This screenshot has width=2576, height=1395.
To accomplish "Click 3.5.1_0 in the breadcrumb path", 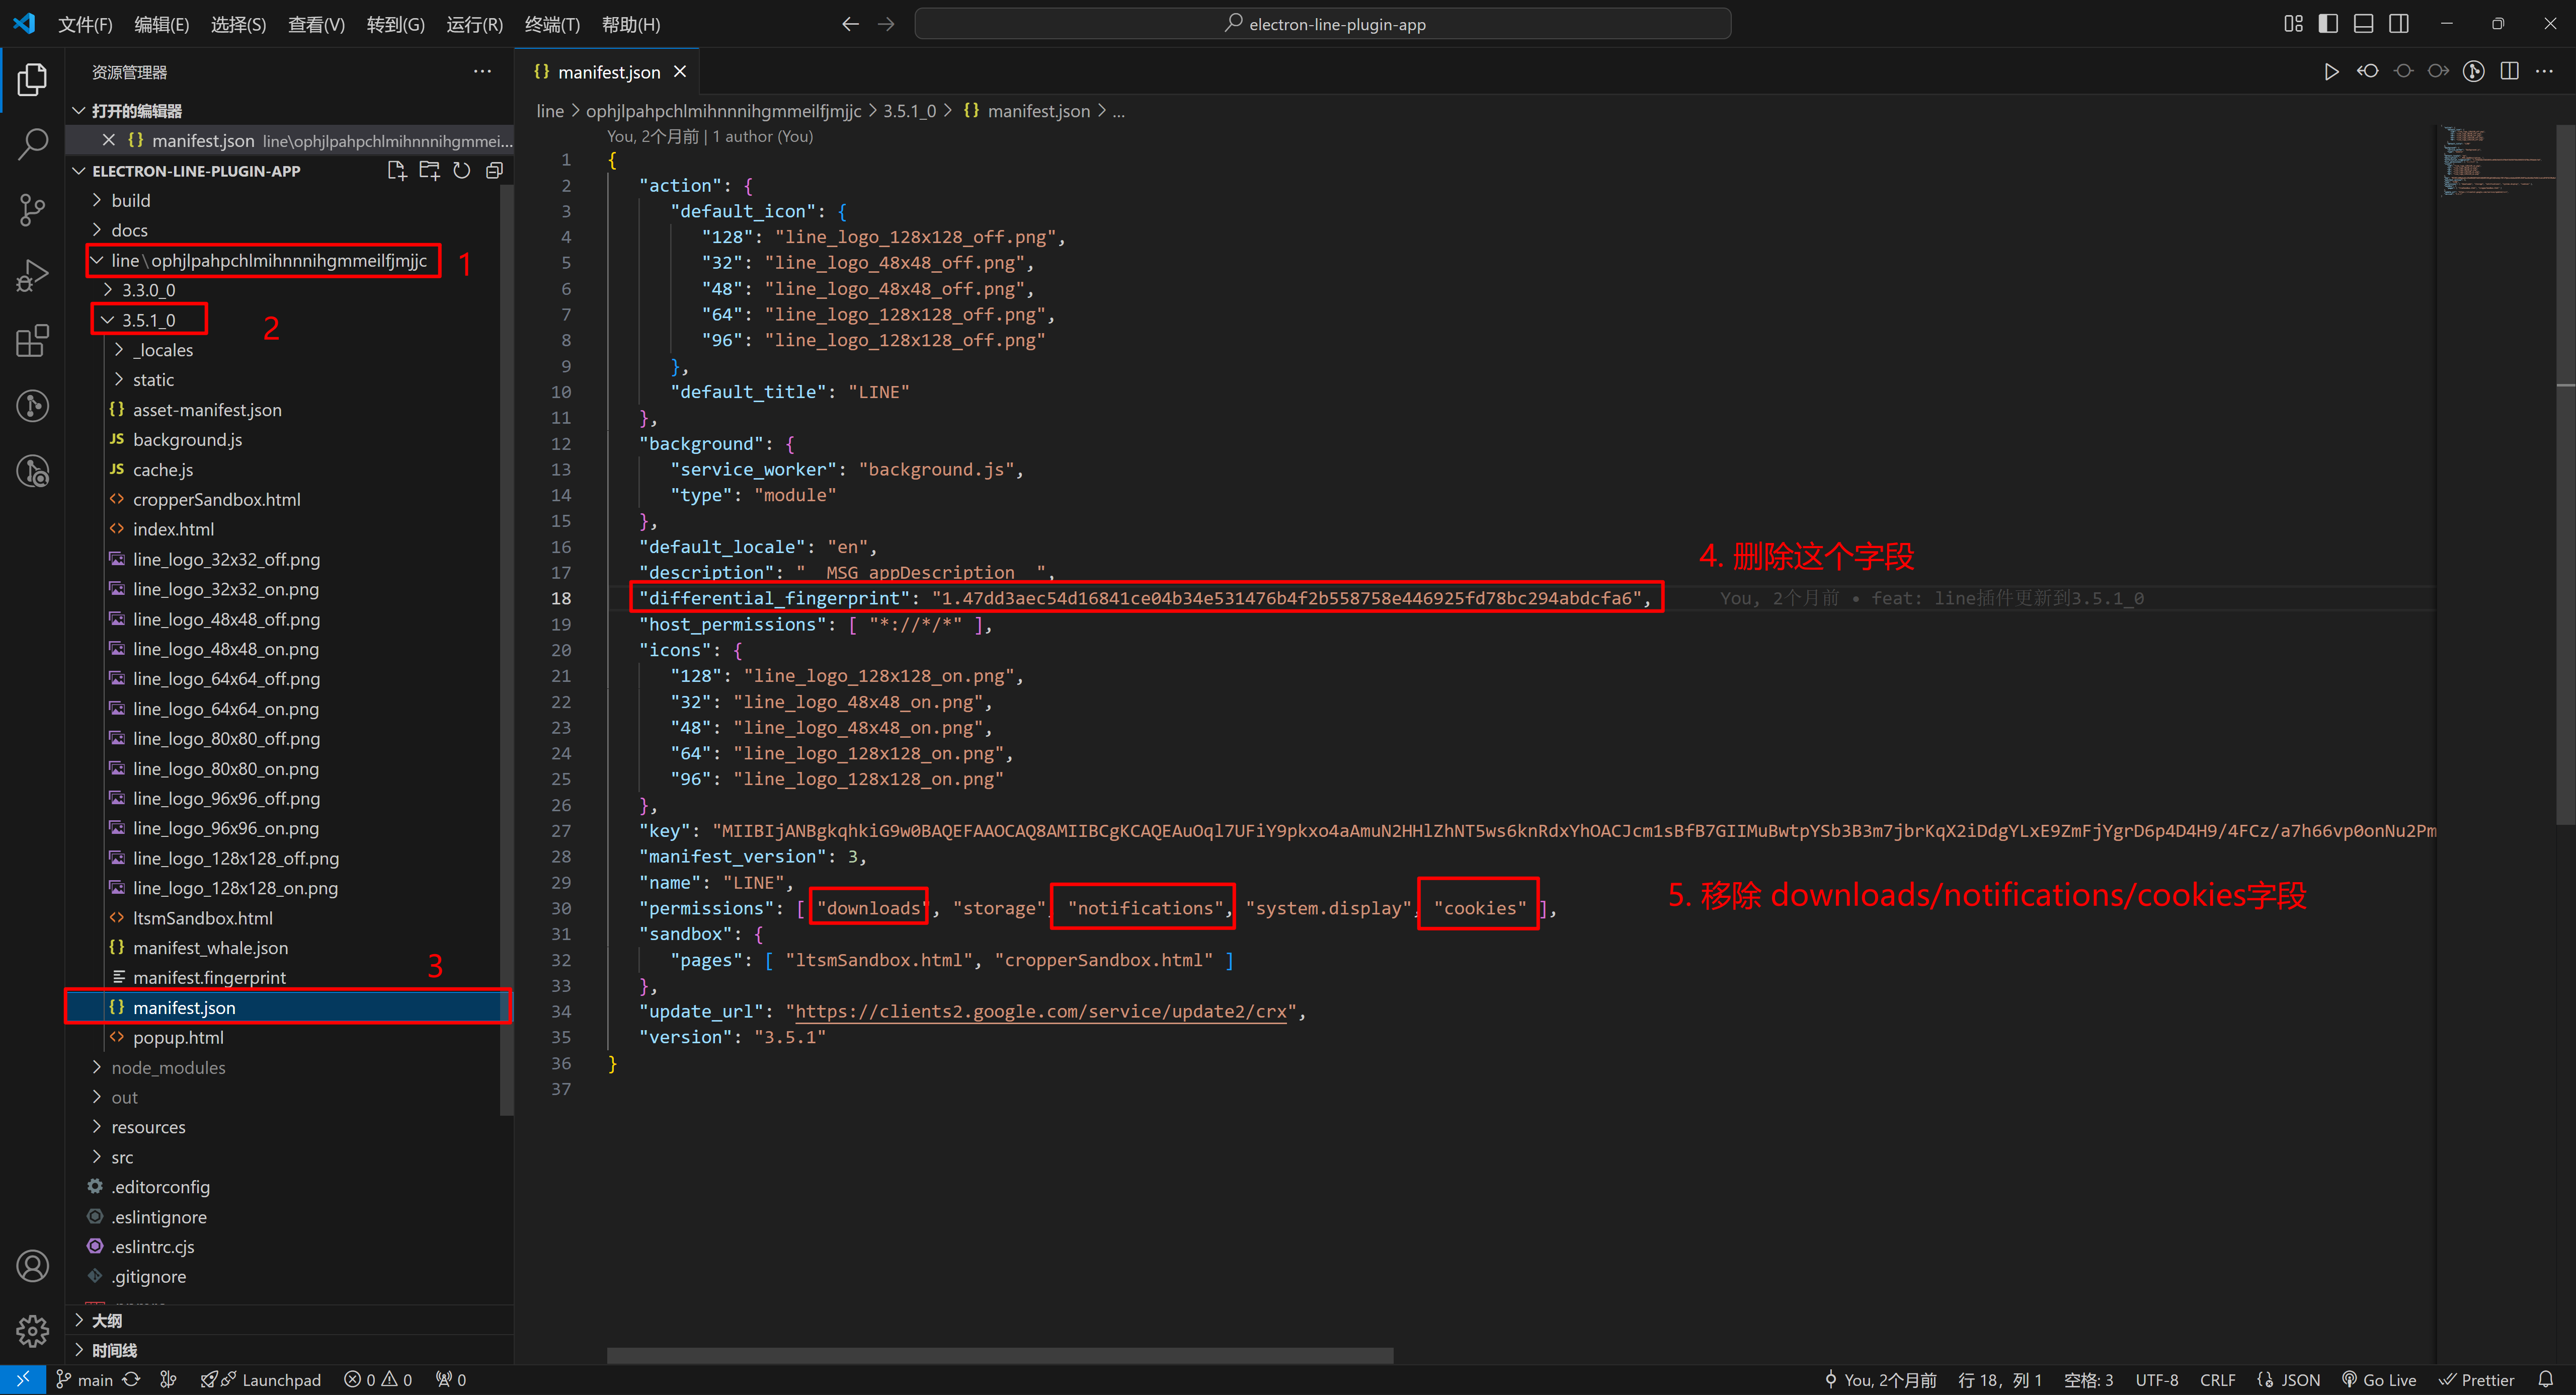I will [909, 111].
